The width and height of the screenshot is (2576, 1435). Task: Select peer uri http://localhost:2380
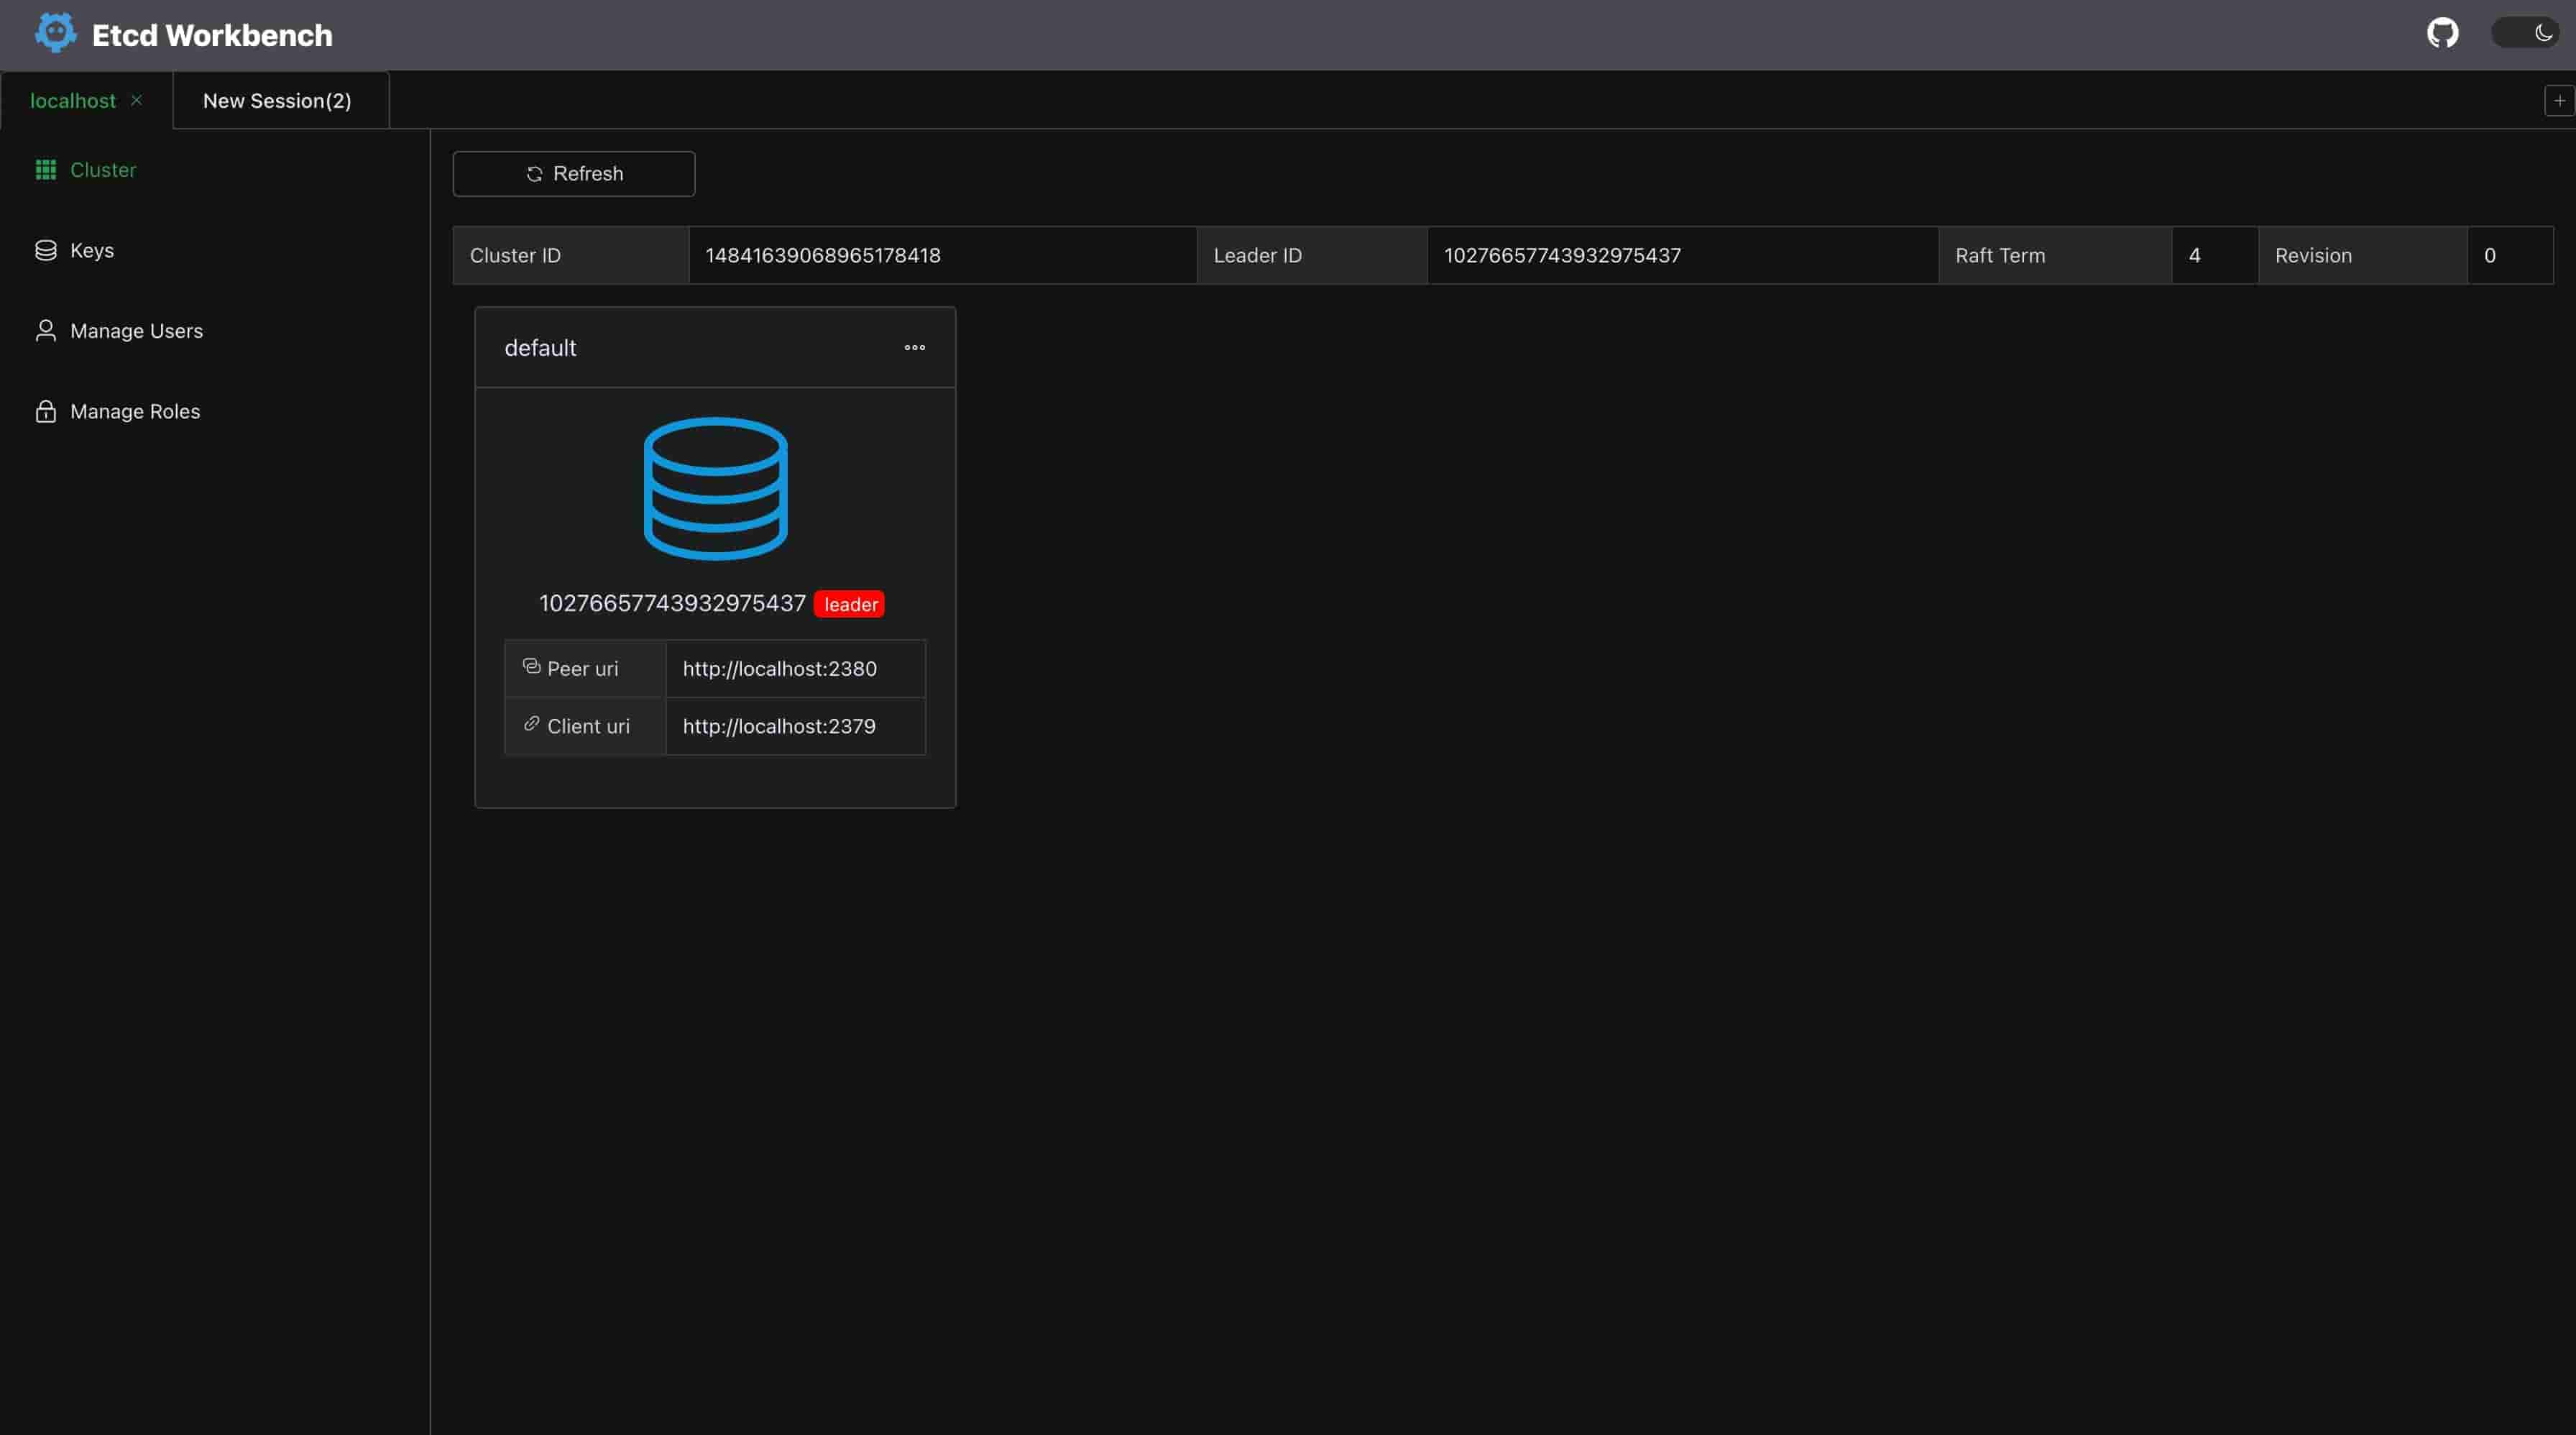pos(779,669)
